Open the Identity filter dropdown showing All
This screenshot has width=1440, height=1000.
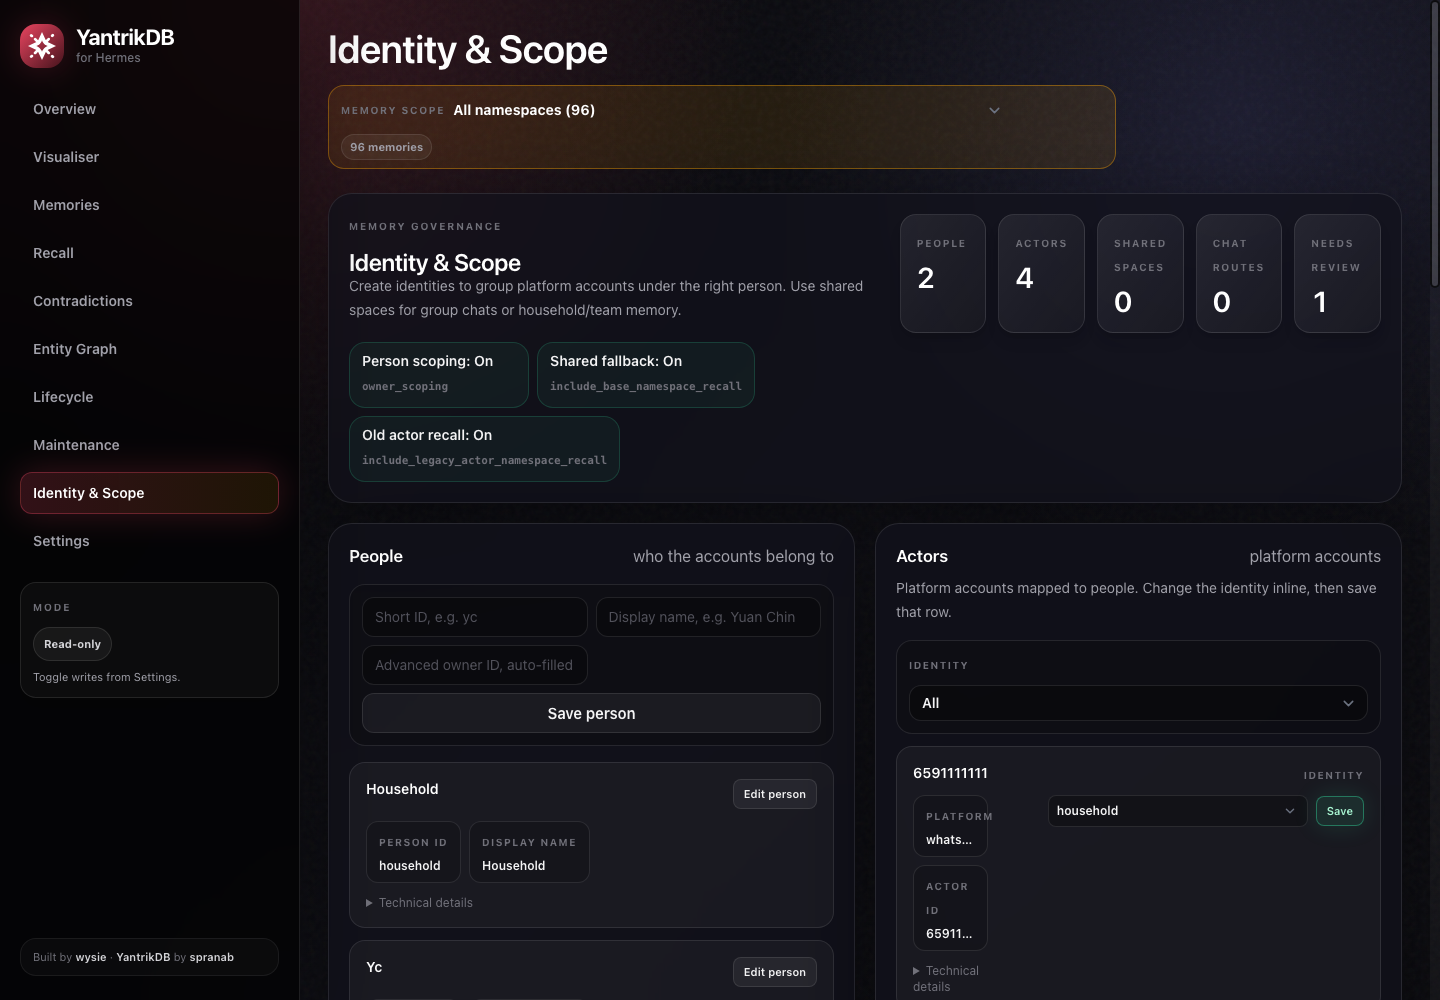click(1138, 703)
